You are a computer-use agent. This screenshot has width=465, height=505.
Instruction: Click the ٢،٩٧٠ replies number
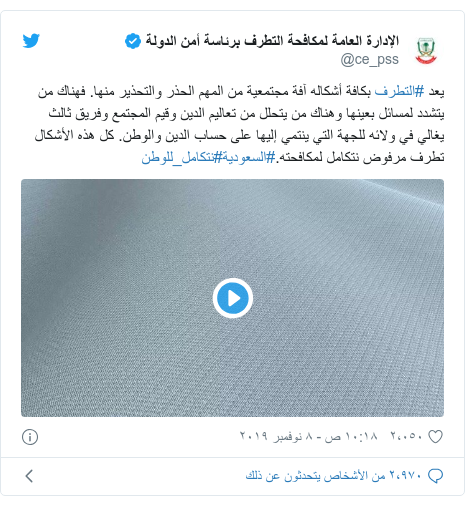pos(406,476)
